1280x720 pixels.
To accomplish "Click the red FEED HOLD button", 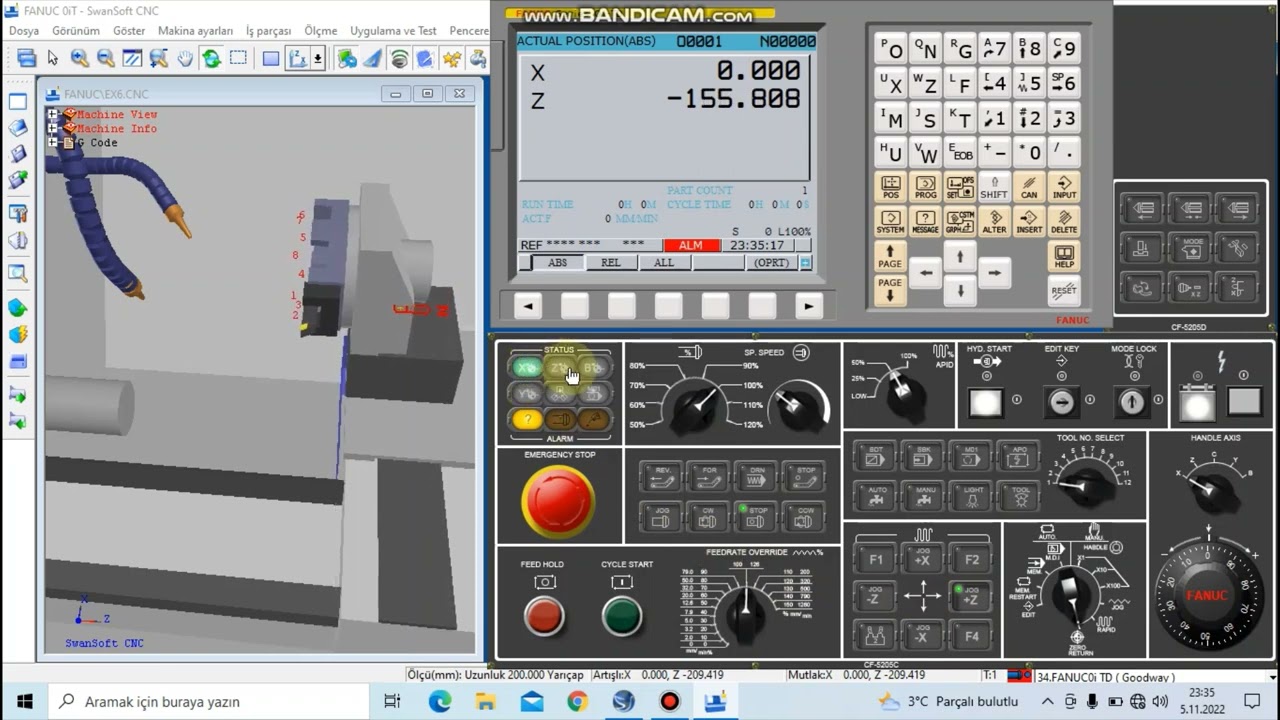I will 544,616.
